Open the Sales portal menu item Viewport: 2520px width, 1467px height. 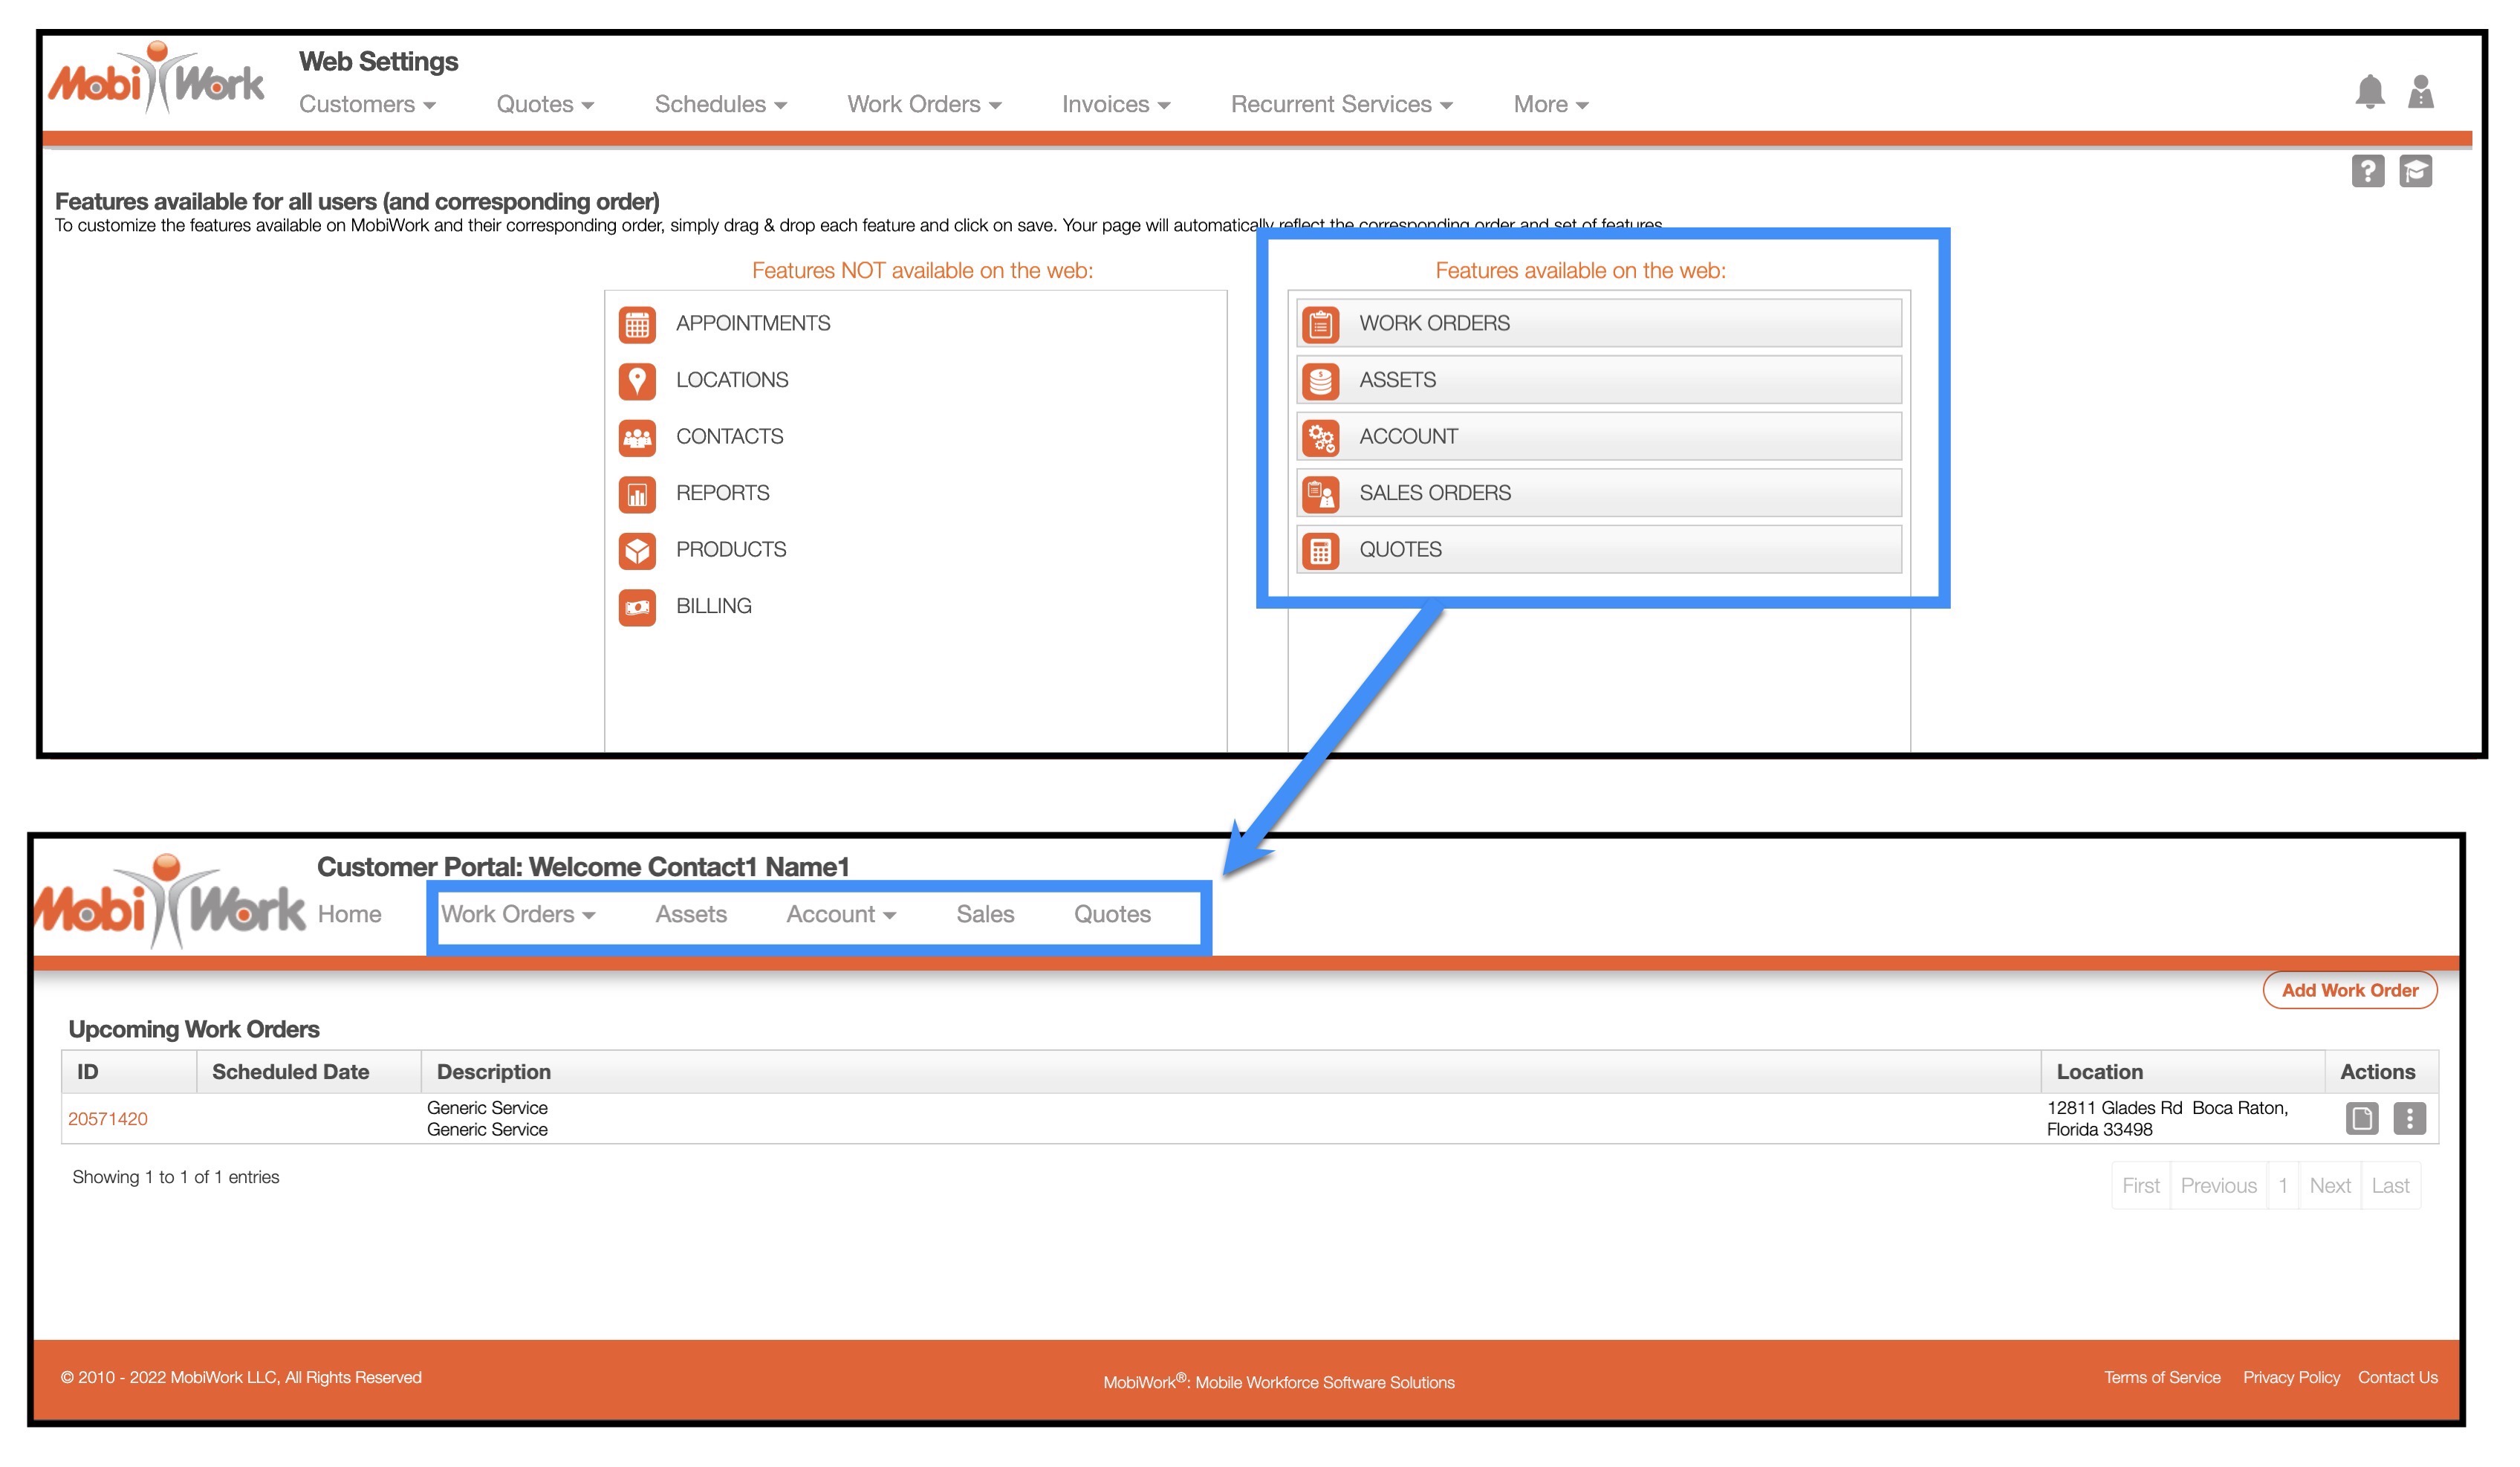[985, 914]
